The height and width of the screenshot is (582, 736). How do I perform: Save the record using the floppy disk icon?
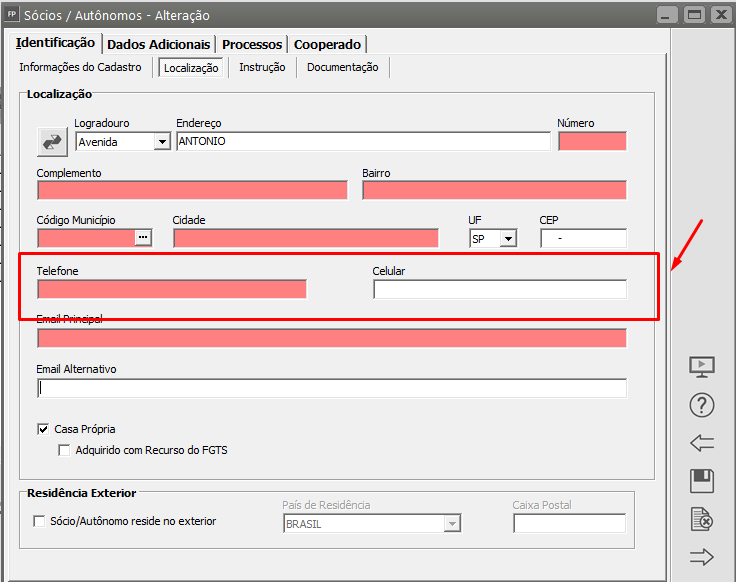pos(702,481)
